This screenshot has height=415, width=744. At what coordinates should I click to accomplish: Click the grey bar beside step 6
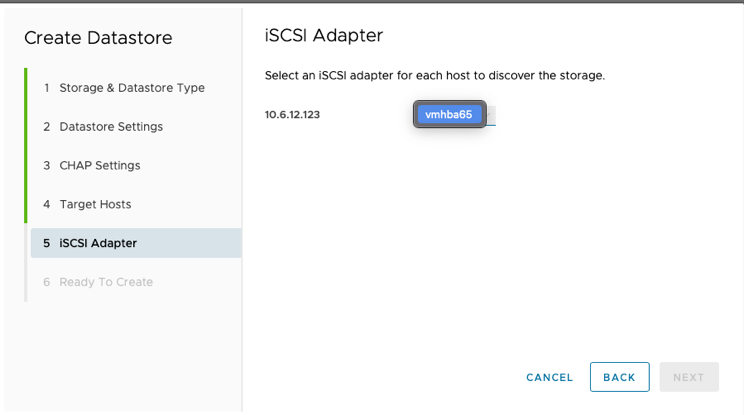(26, 282)
